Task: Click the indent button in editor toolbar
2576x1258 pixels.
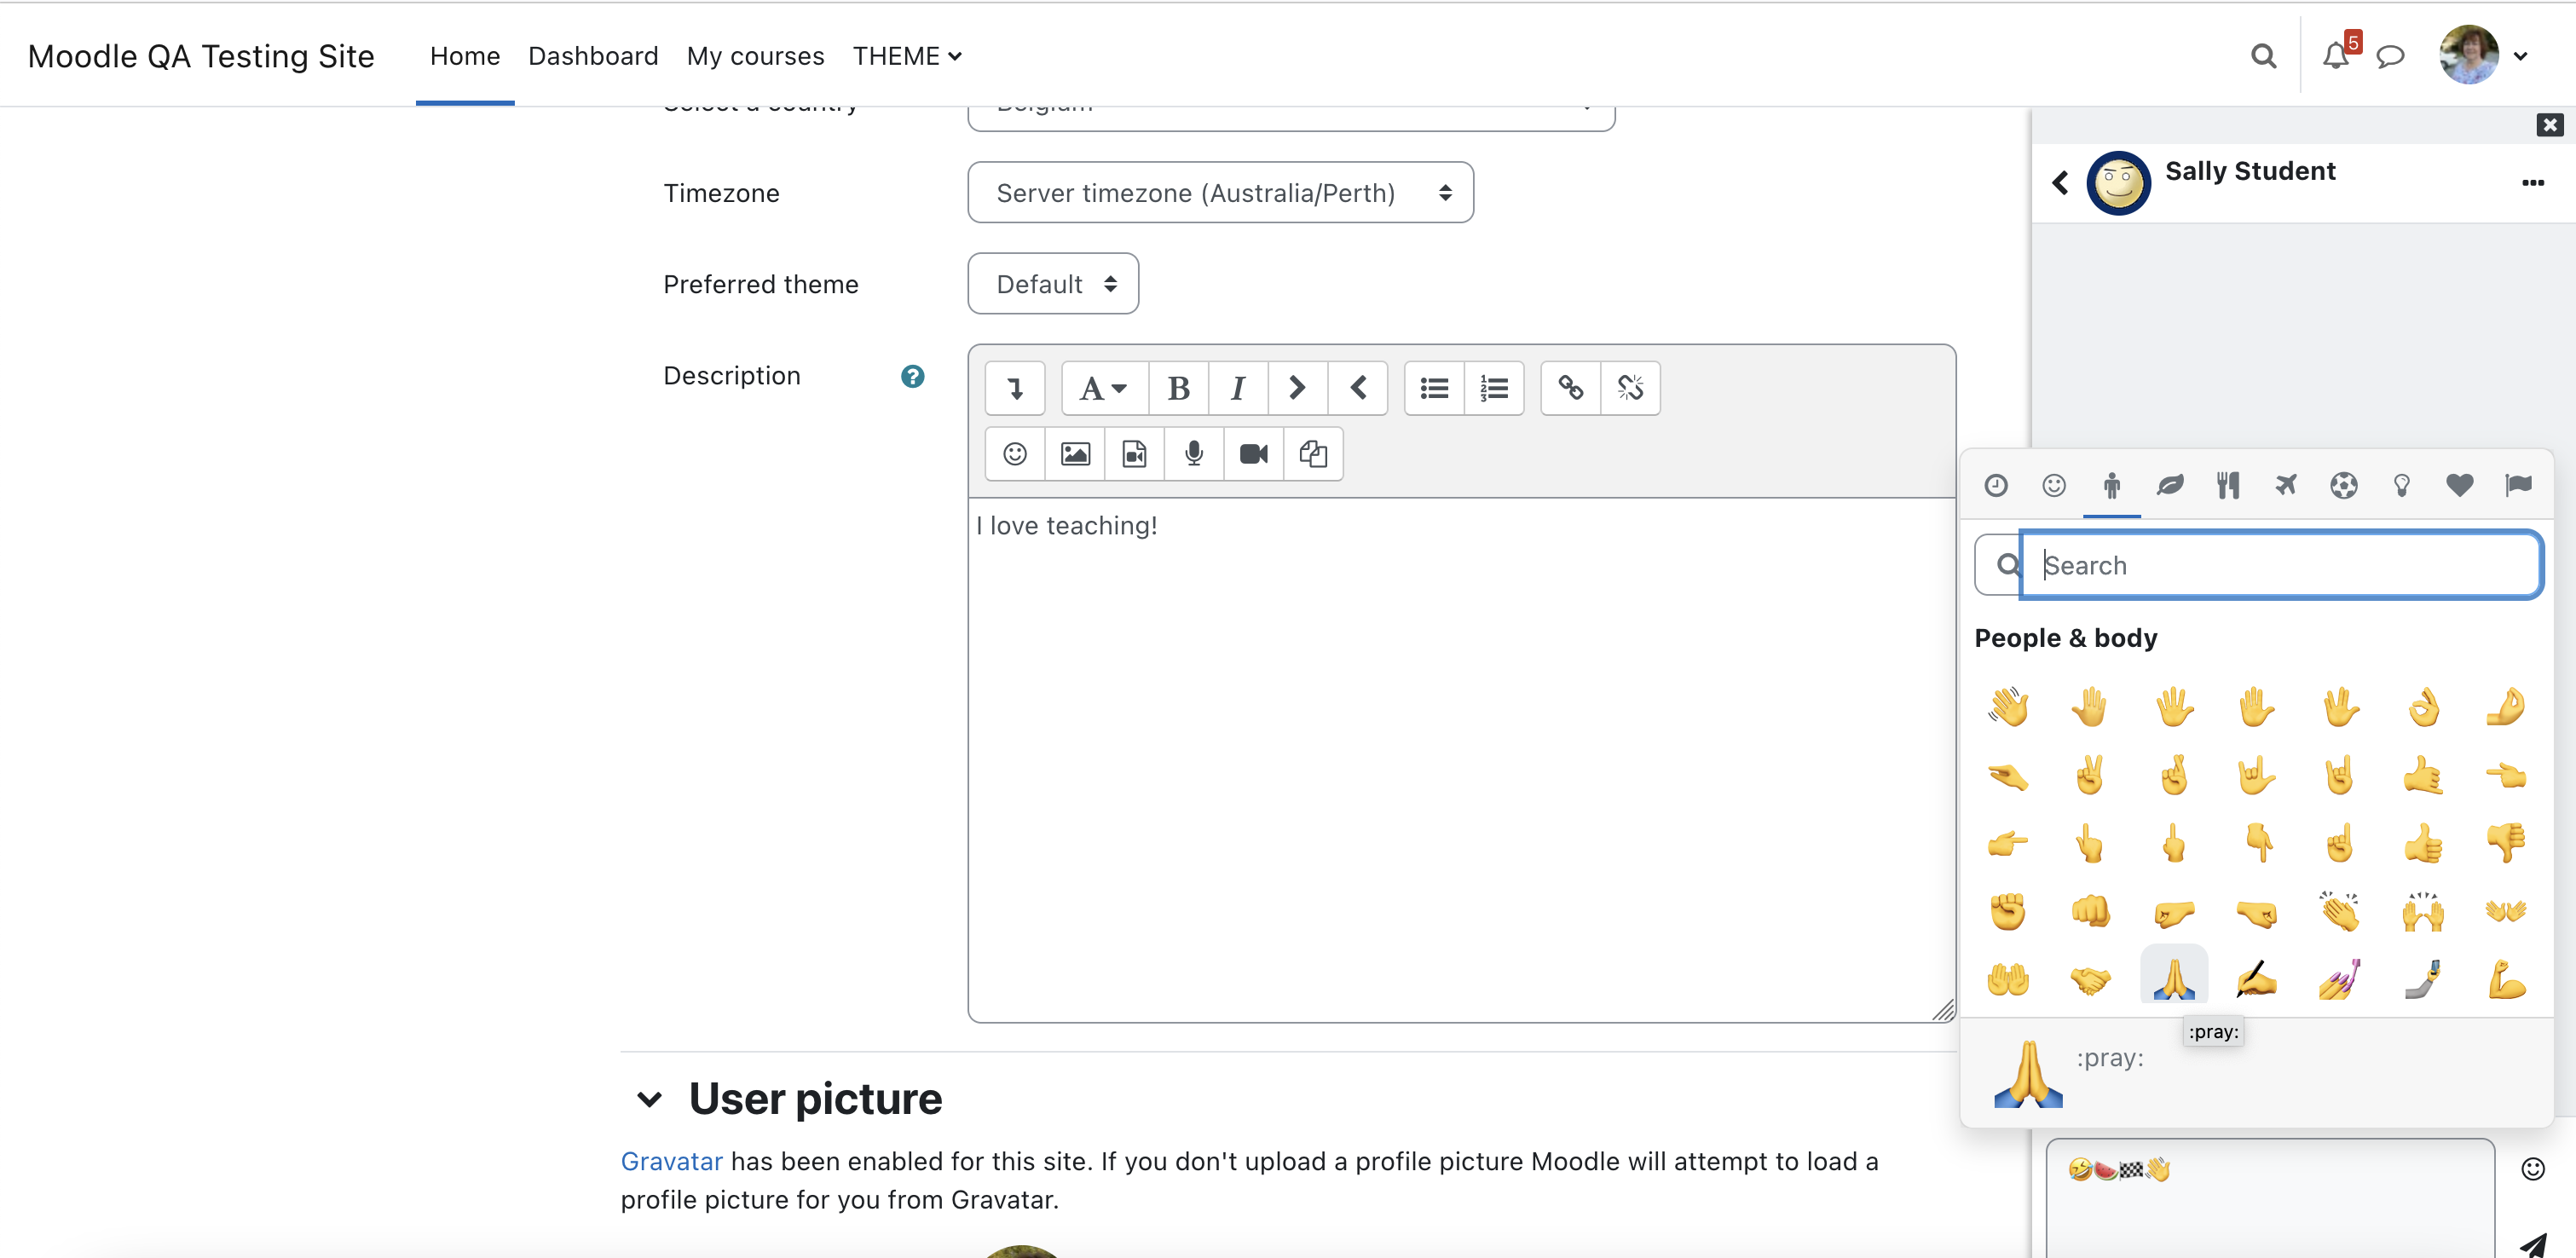Action: (x=1297, y=388)
